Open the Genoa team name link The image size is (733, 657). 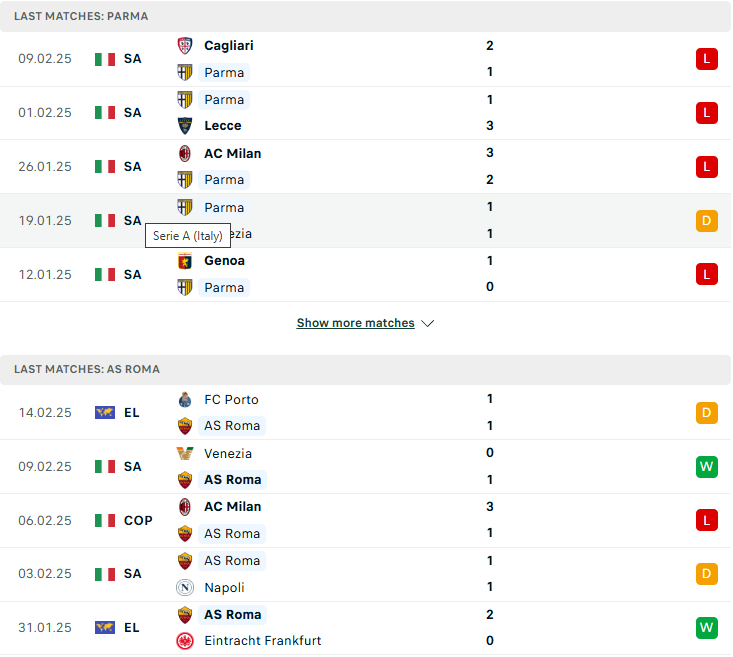224,261
